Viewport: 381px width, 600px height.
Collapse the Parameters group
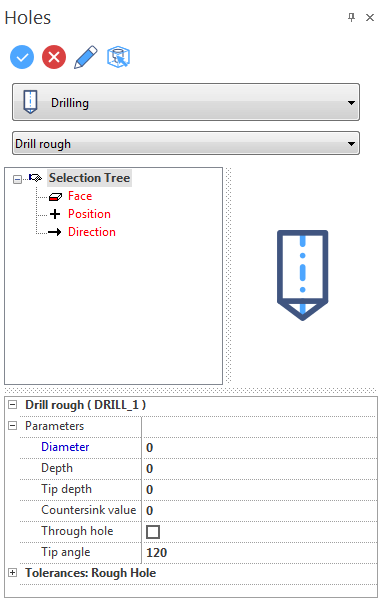tap(13, 426)
